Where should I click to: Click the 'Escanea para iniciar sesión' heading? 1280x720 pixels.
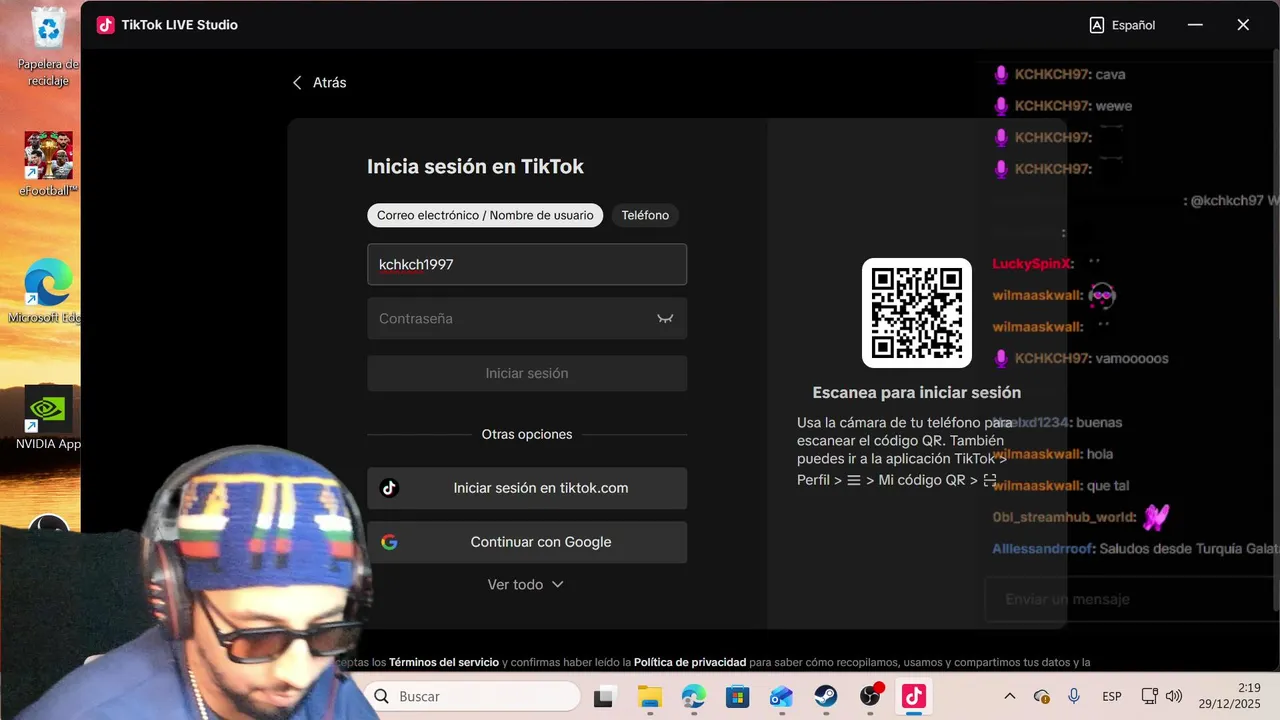point(917,392)
